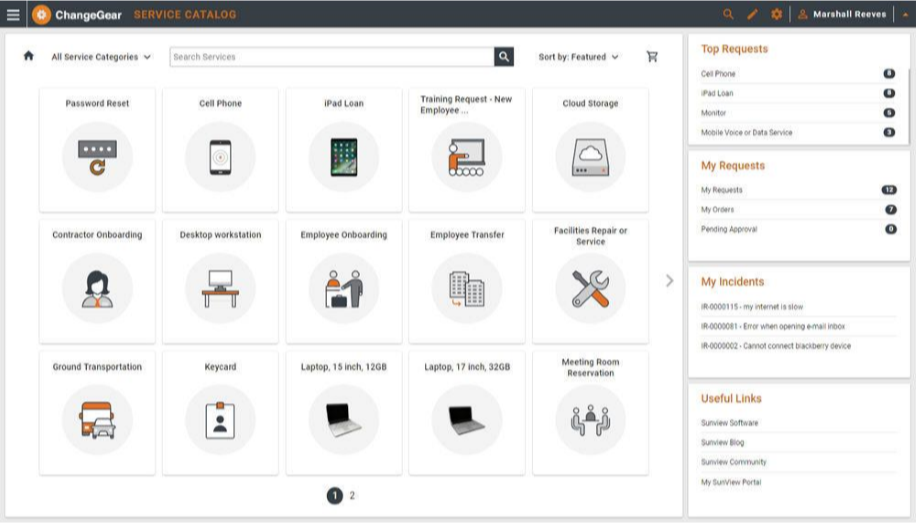The height and width of the screenshot is (523, 918).
Task: Open Mobile Voice or Data Service request
Action: pos(746,133)
